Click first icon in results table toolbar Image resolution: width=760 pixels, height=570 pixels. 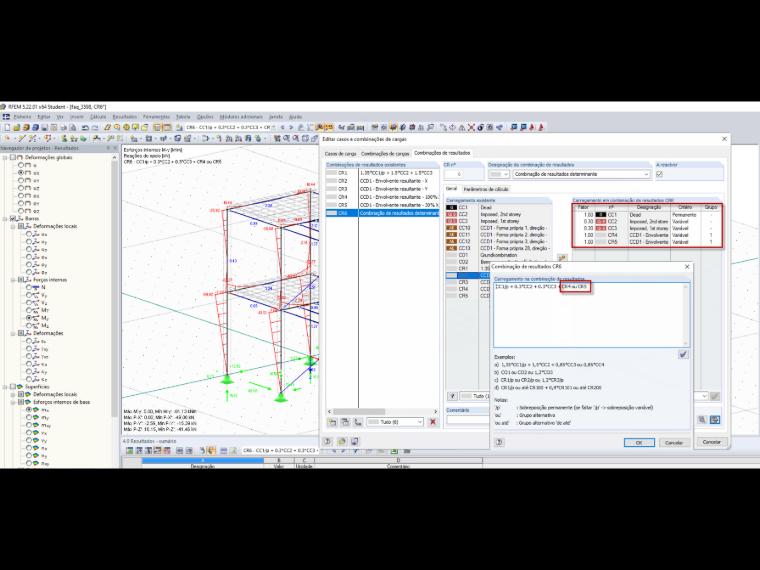coord(129,451)
